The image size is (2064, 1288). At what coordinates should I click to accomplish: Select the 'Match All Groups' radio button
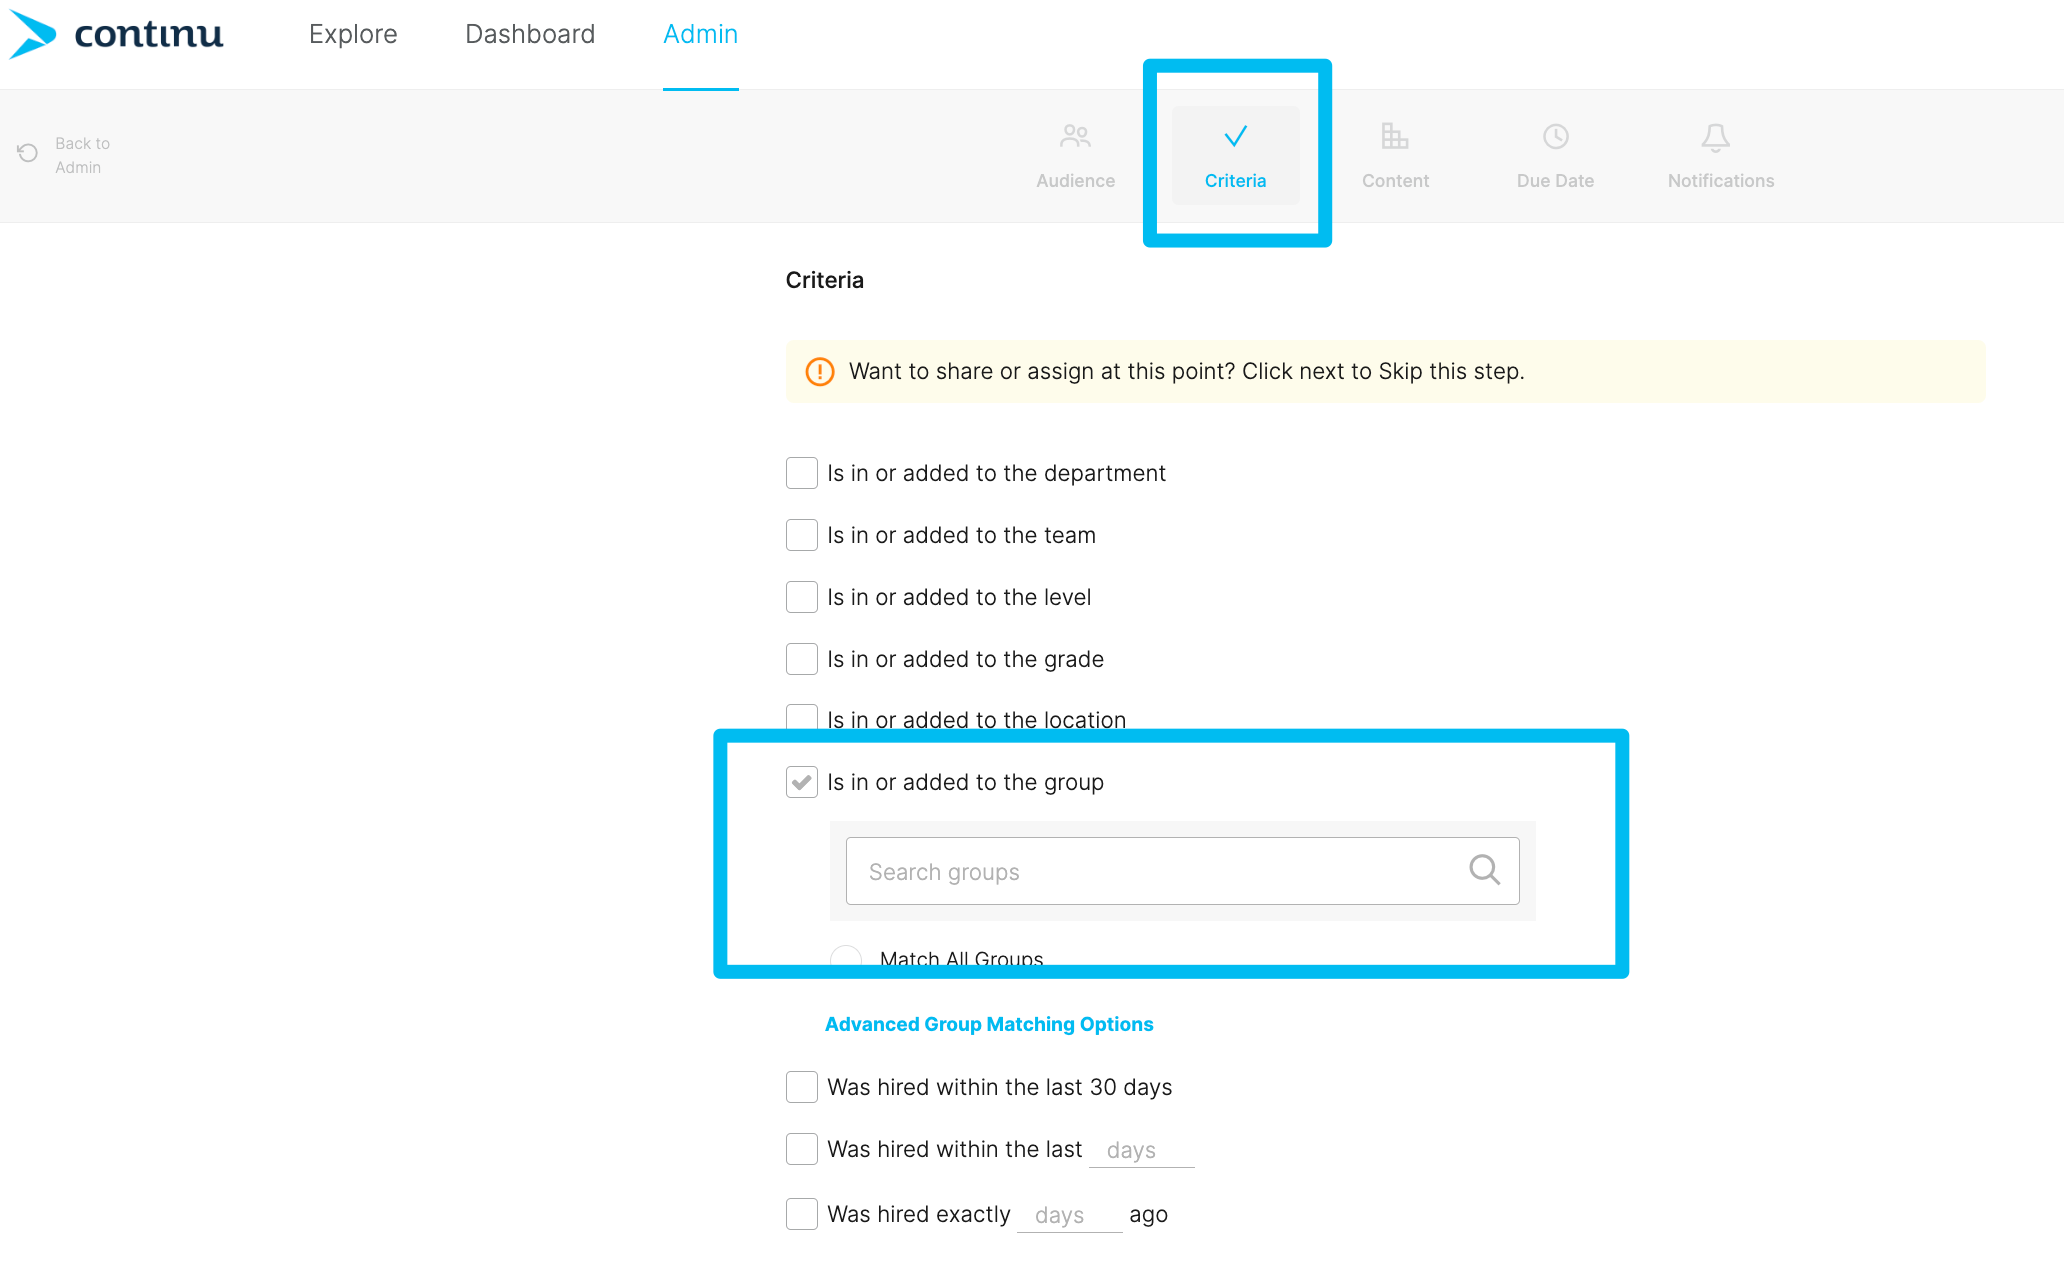click(845, 958)
